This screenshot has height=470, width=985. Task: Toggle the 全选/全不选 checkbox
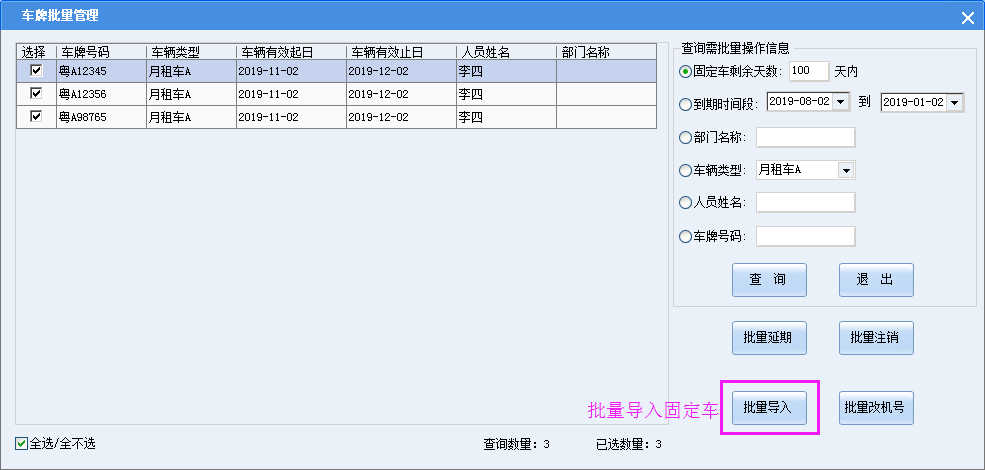tap(21, 444)
